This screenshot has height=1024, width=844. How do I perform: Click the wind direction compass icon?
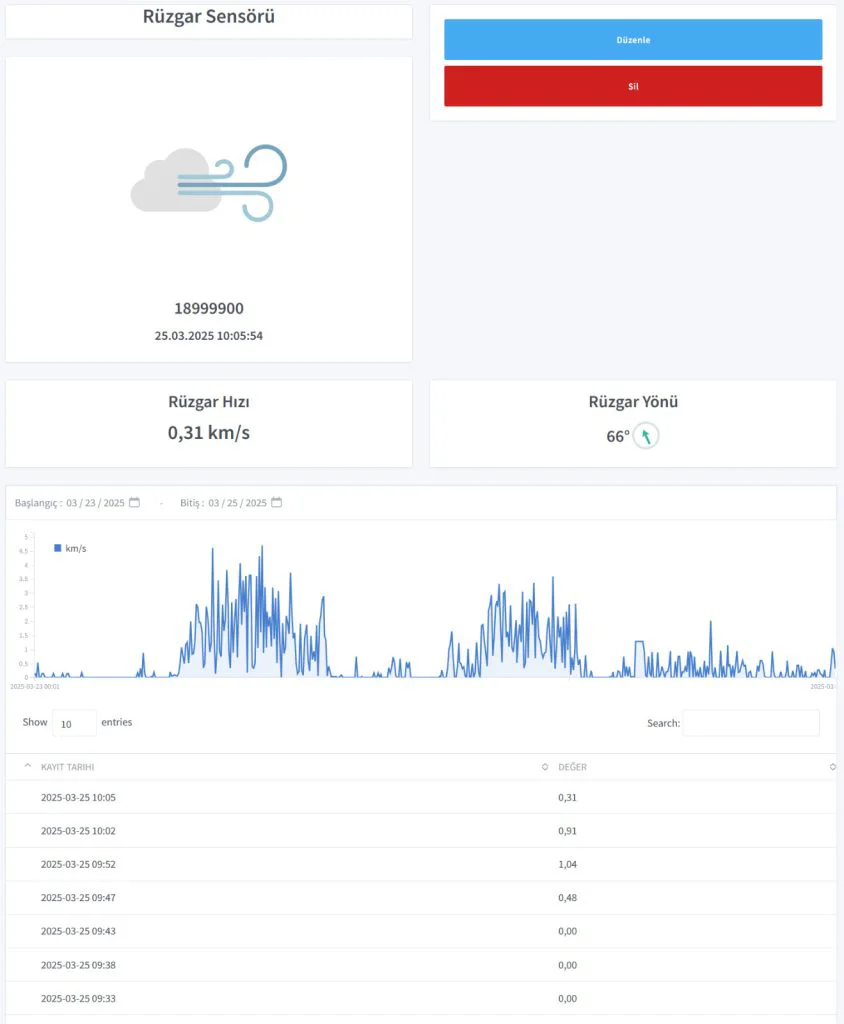click(646, 436)
